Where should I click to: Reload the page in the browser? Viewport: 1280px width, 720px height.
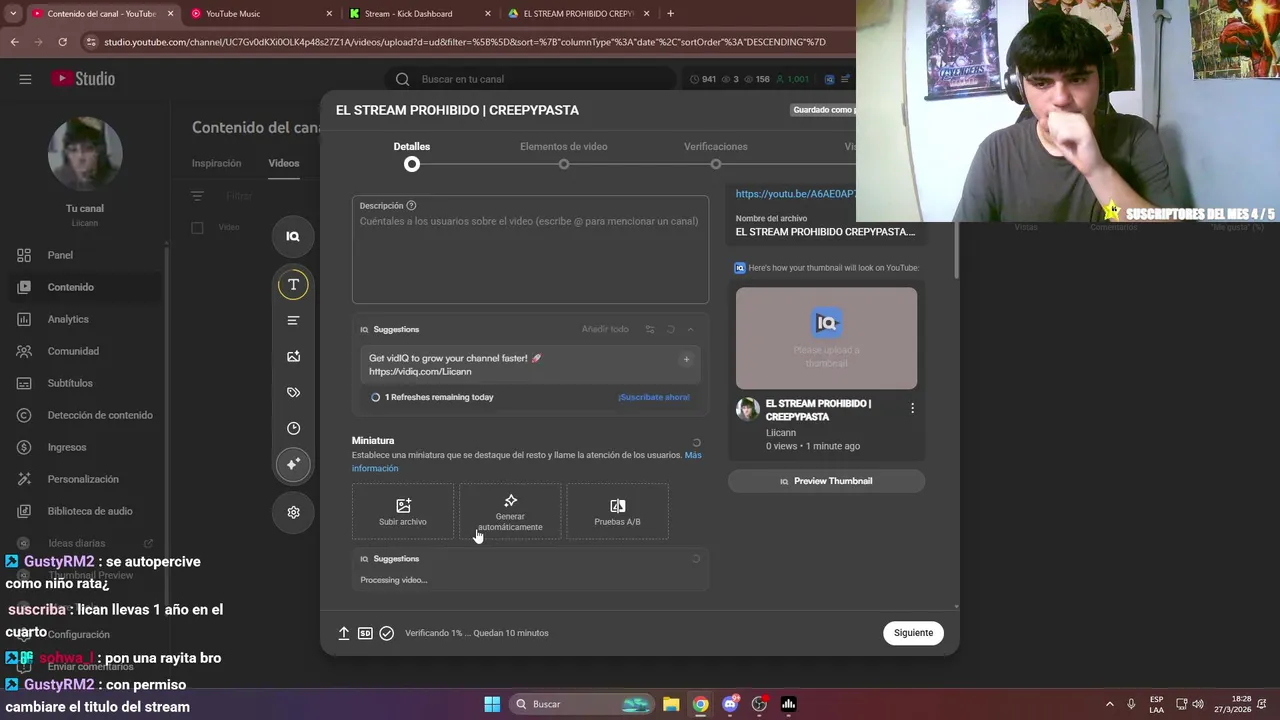coord(62,42)
